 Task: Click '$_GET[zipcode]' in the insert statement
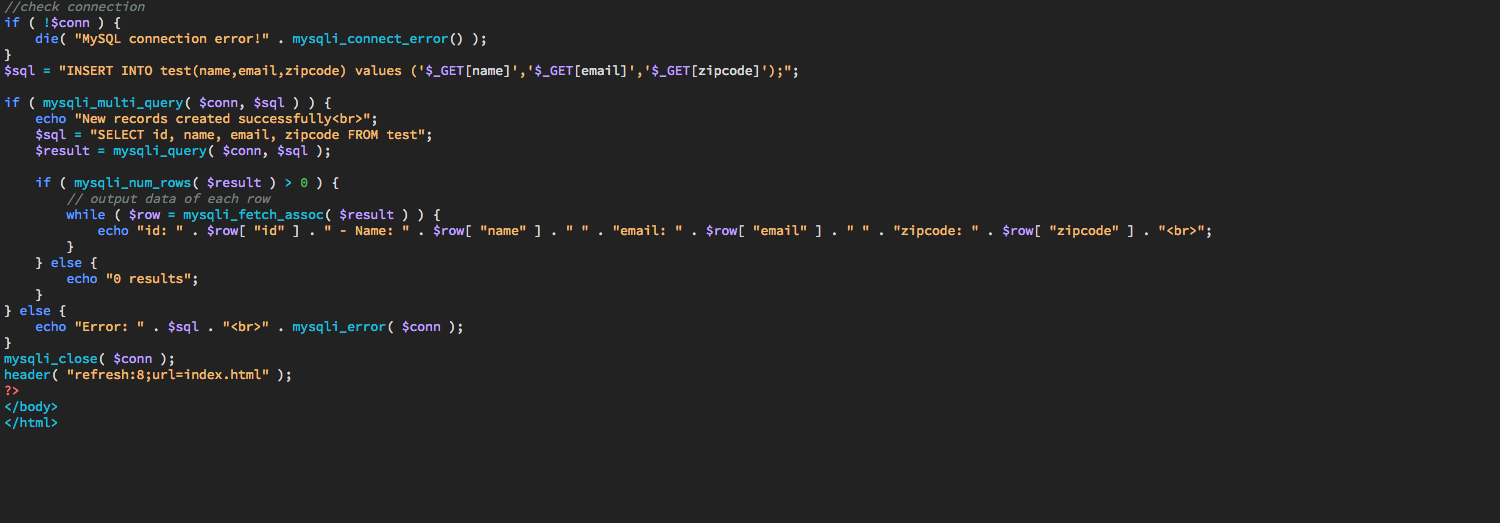click(x=707, y=71)
